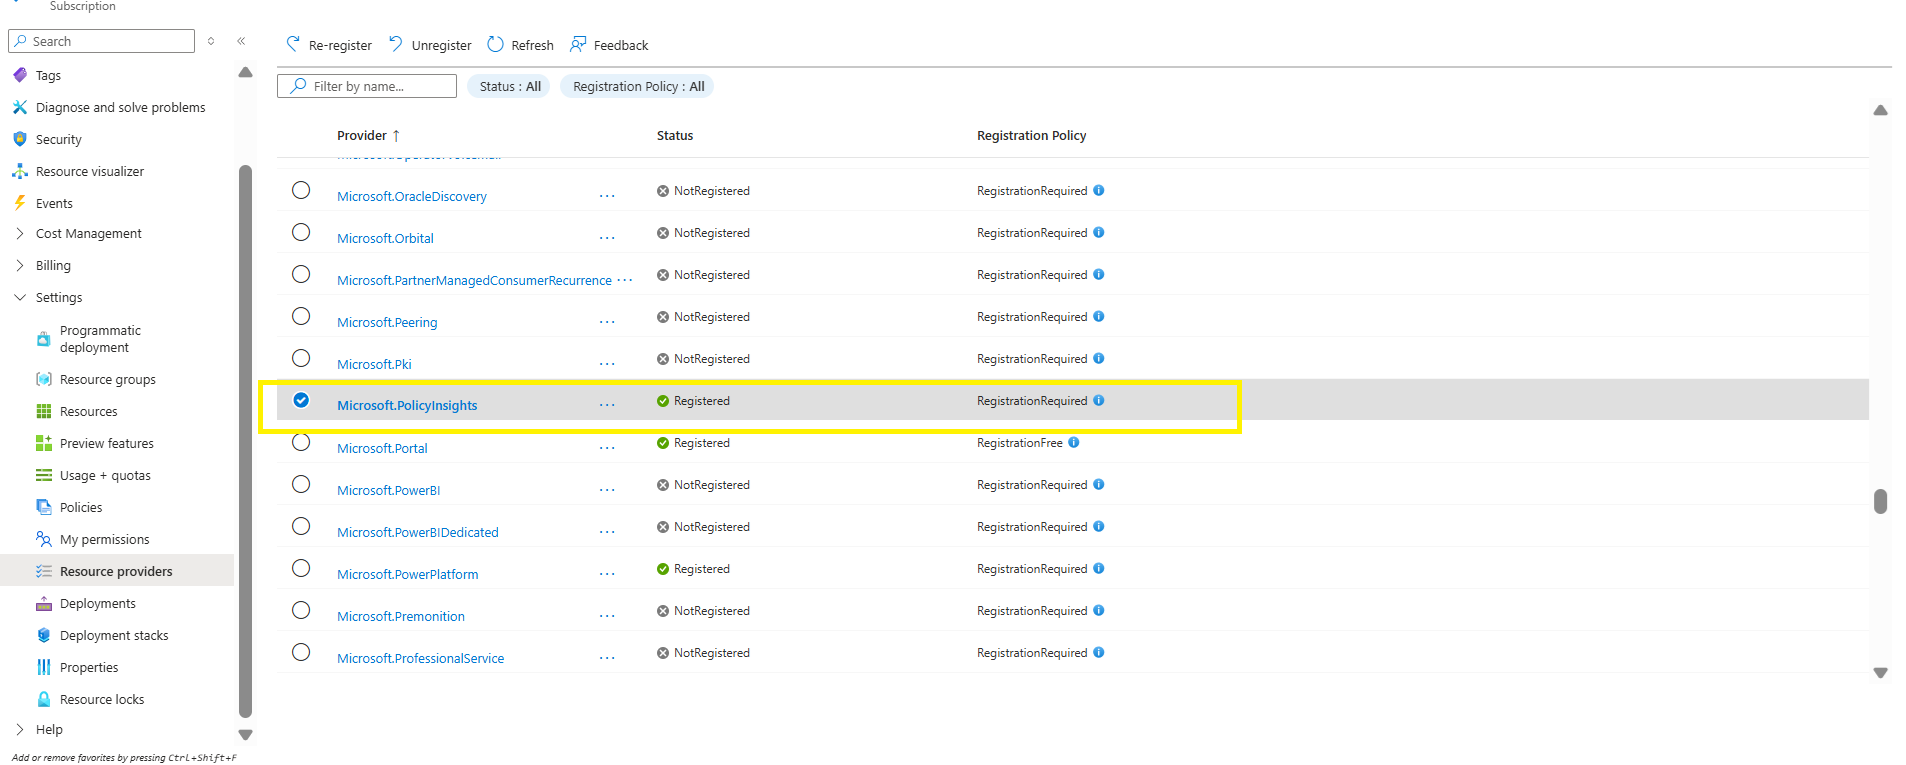
Task: Open the Microsoft.Peering provider link
Action: 387,322
